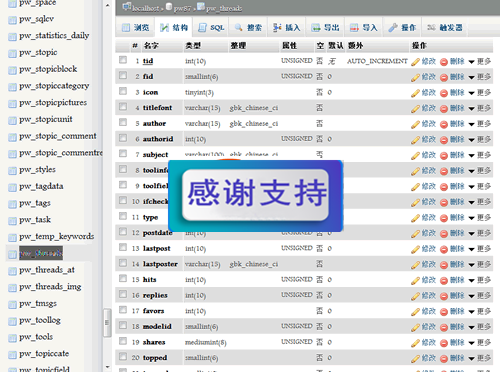This screenshot has width=500, height=372.
Task: Click the localhost server breadcrumb icon
Action: pyautogui.click(x=127, y=7)
